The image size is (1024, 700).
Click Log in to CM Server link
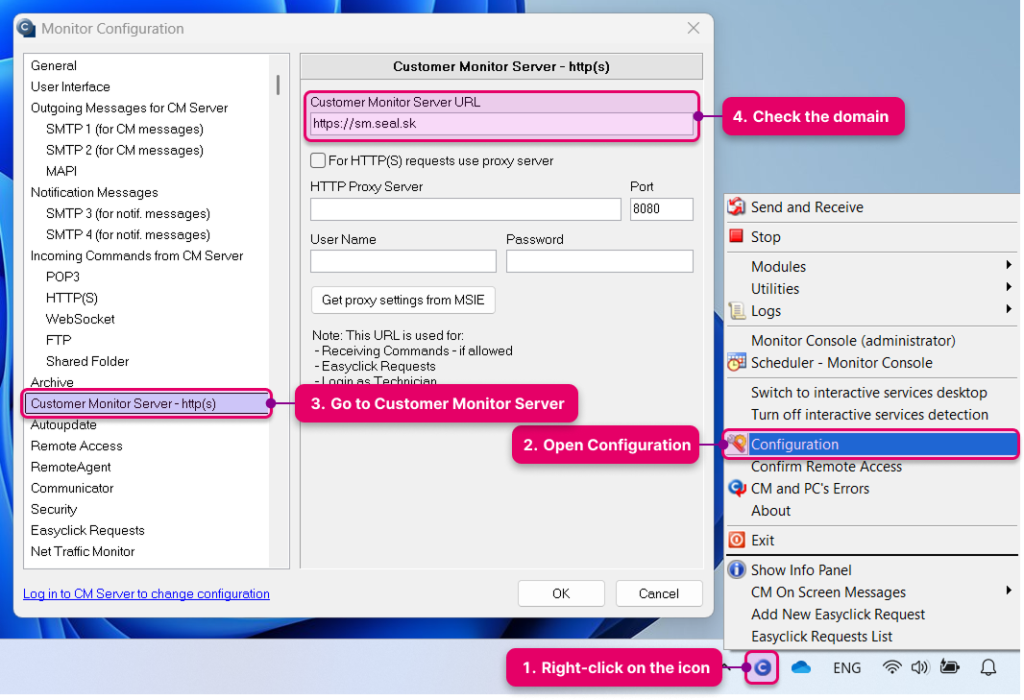point(146,594)
